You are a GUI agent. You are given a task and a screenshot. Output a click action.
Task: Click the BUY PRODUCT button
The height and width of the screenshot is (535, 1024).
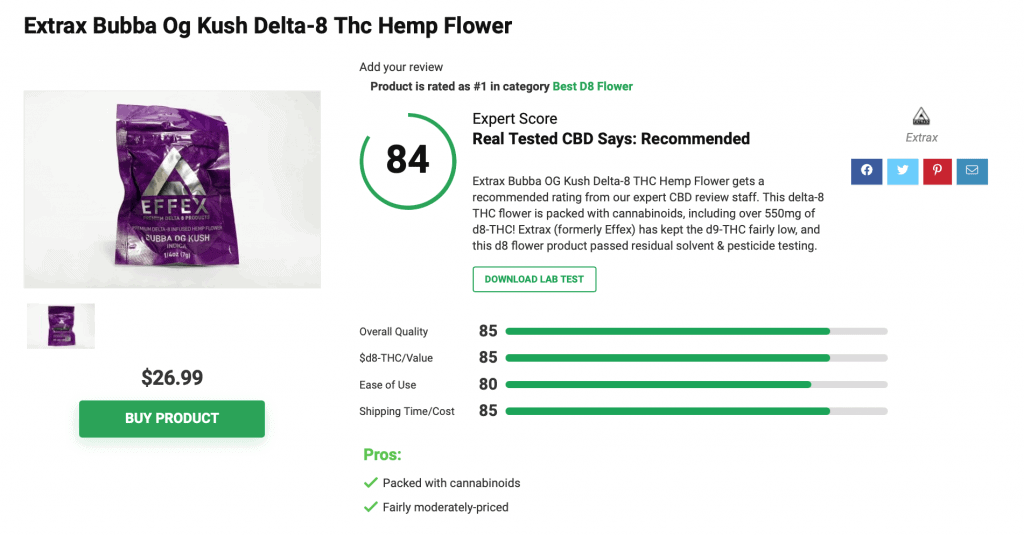(172, 419)
